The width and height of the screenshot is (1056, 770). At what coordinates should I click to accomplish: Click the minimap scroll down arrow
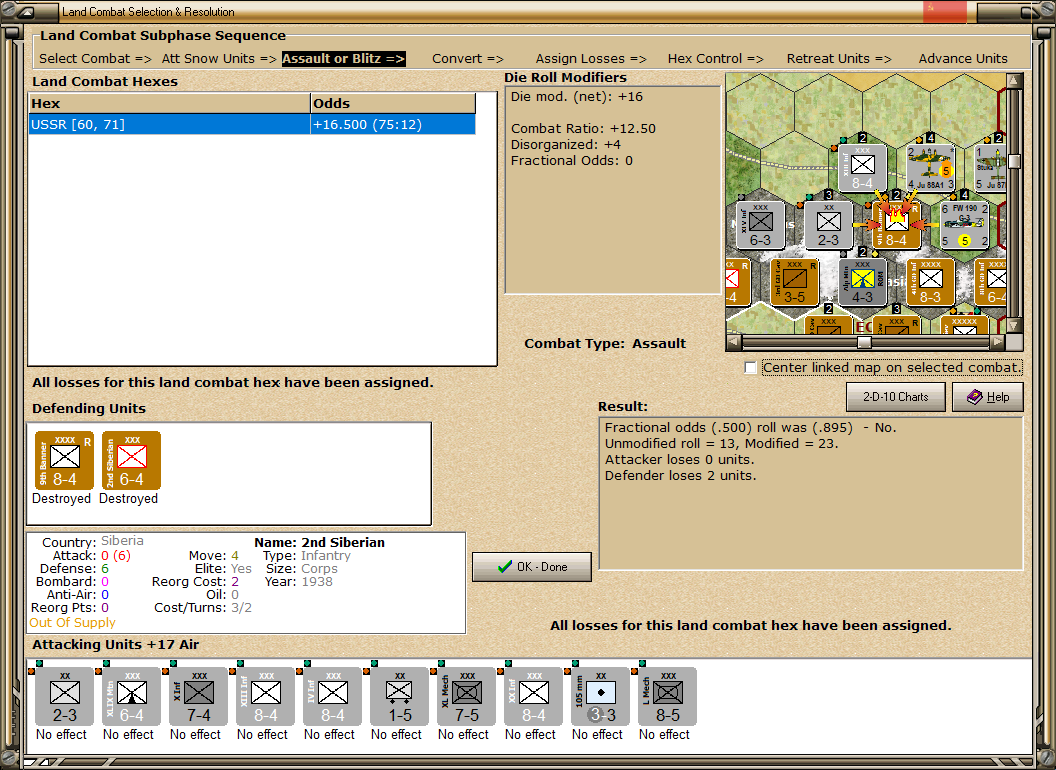(x=1014, y=326)
